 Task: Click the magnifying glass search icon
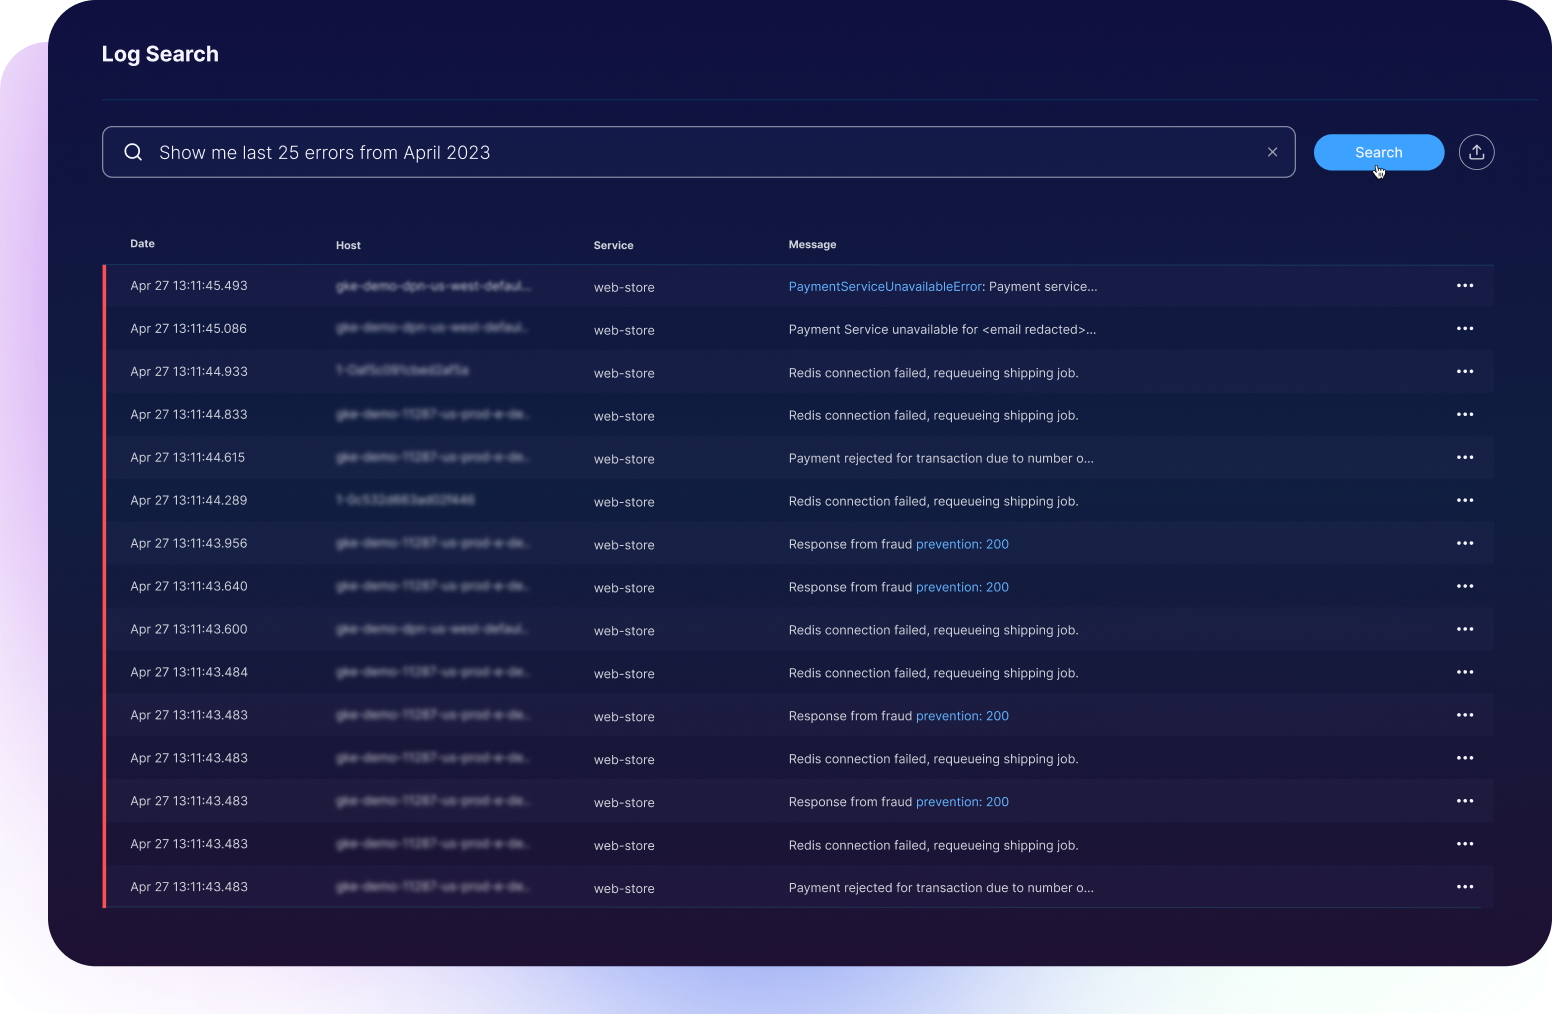point(133,151)
